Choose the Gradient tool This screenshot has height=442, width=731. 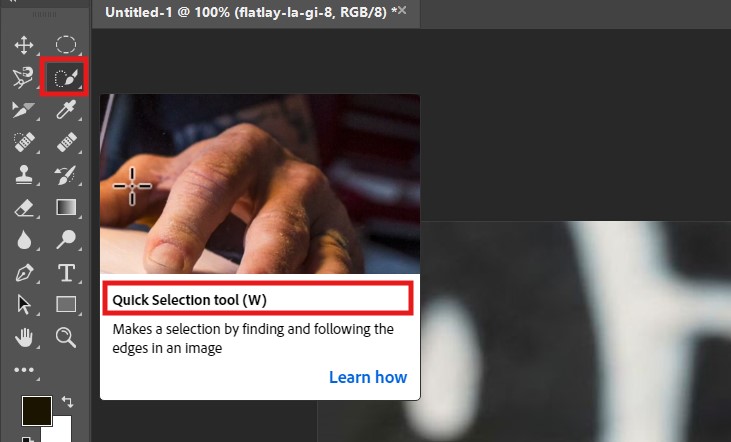click(66, 207)
